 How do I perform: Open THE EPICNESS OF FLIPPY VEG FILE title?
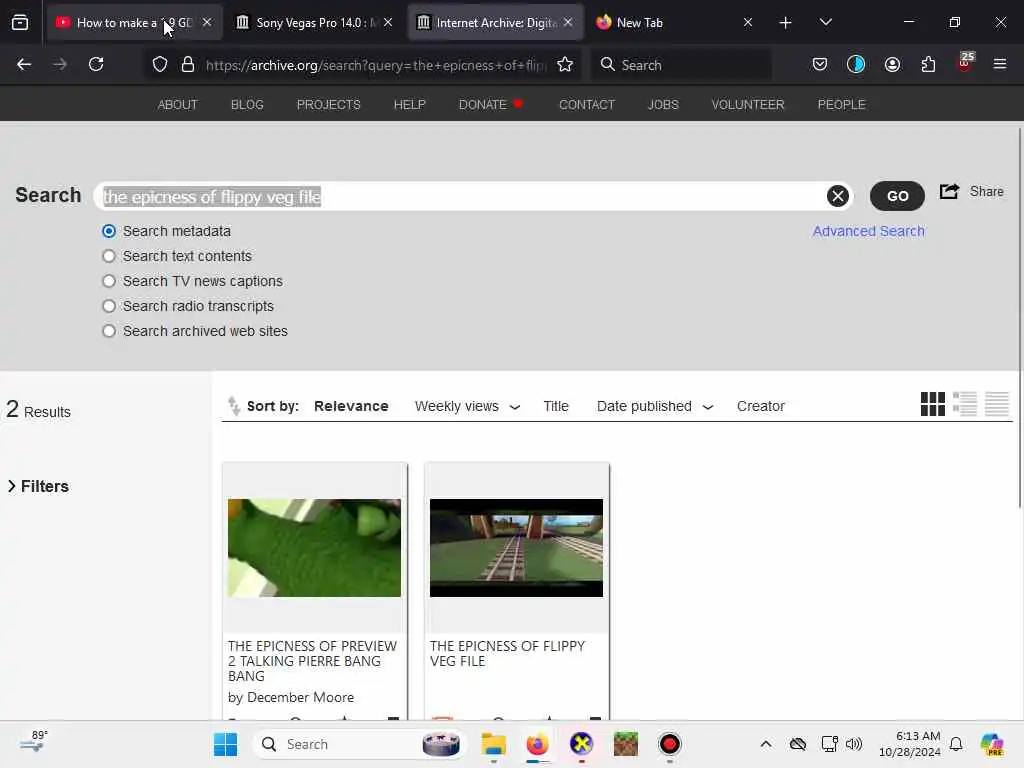click(x=507, y=654)
